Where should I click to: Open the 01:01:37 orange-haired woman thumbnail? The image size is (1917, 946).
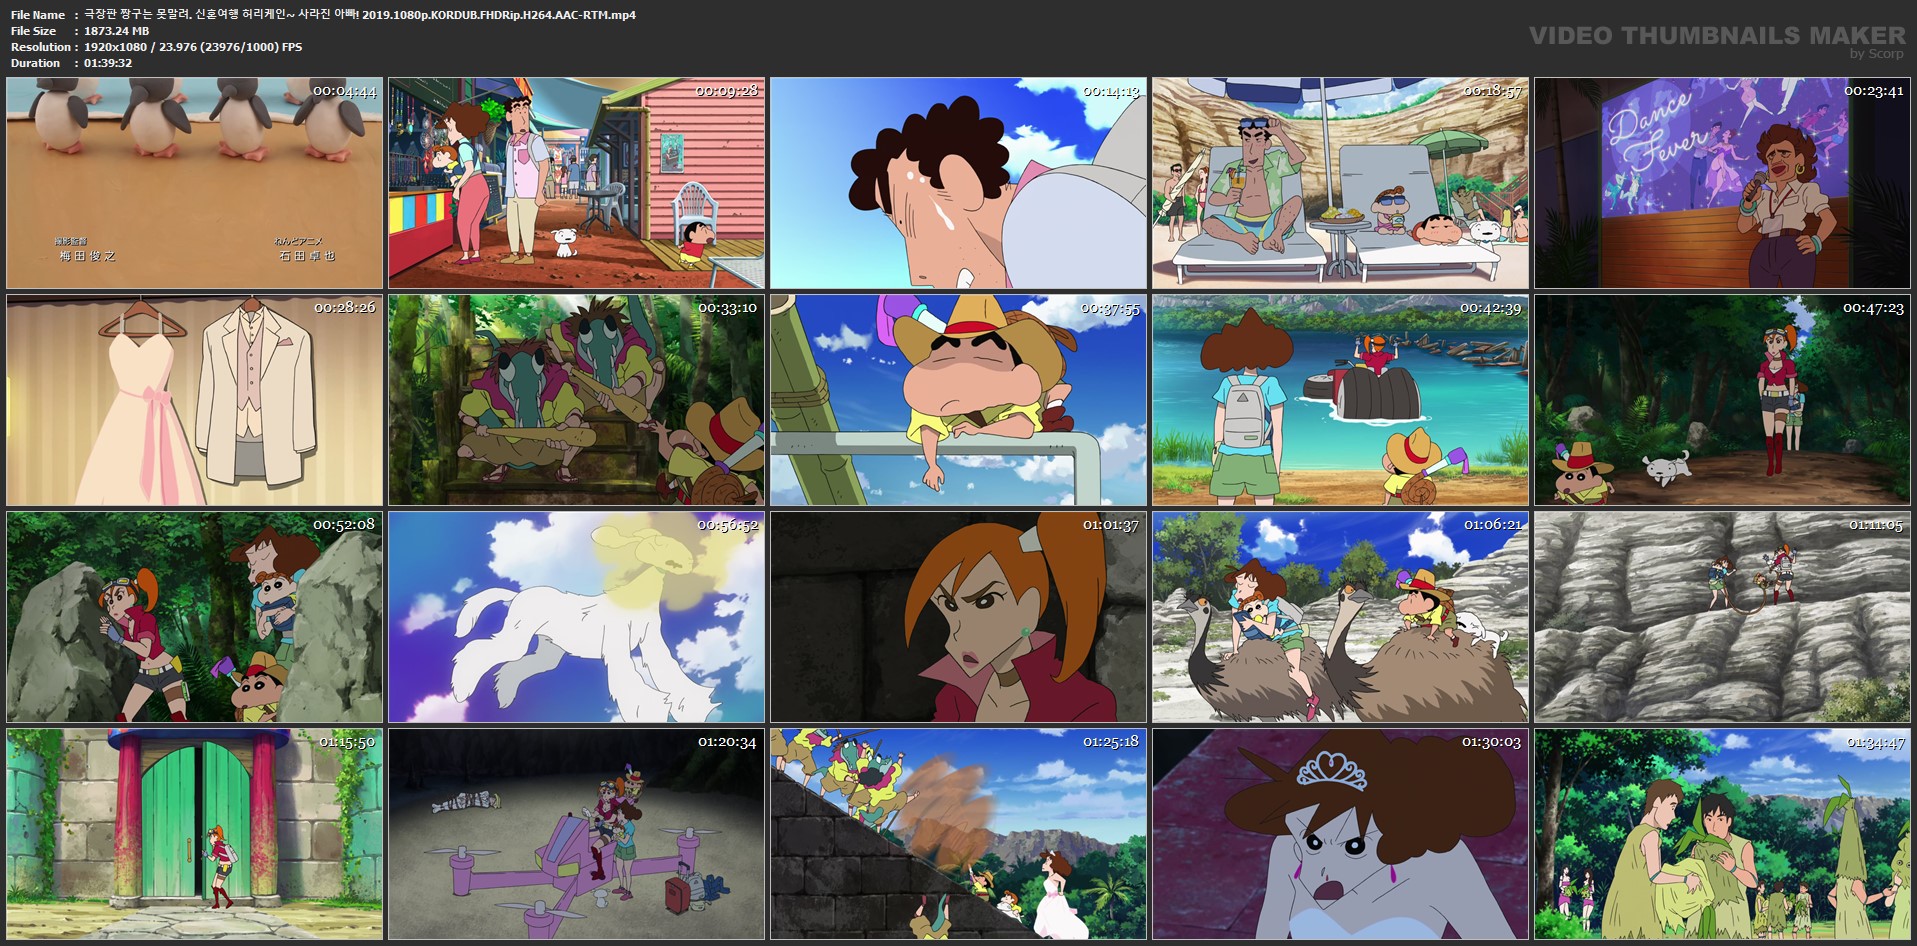click(959, 617)
